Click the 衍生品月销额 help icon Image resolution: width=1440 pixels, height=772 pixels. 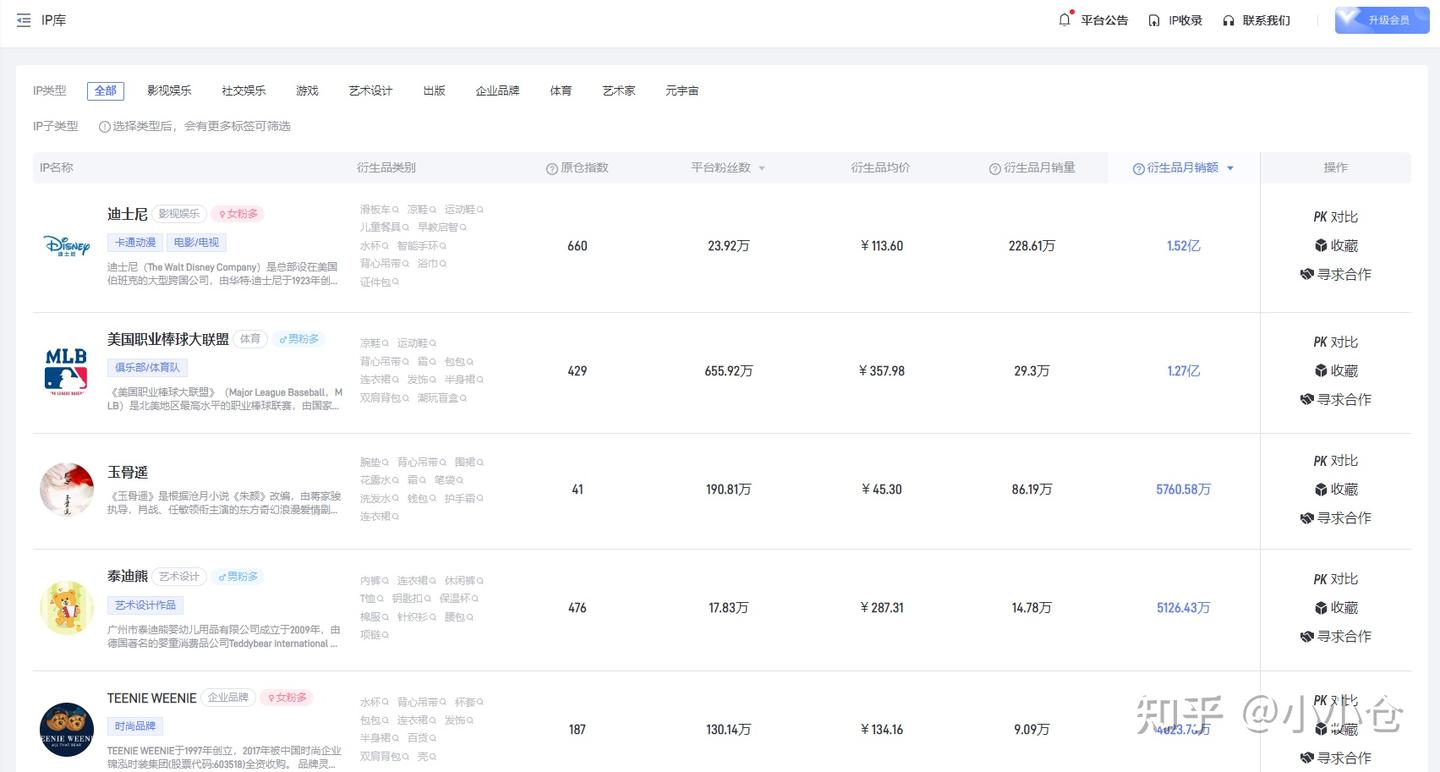tap(1138, 169)
